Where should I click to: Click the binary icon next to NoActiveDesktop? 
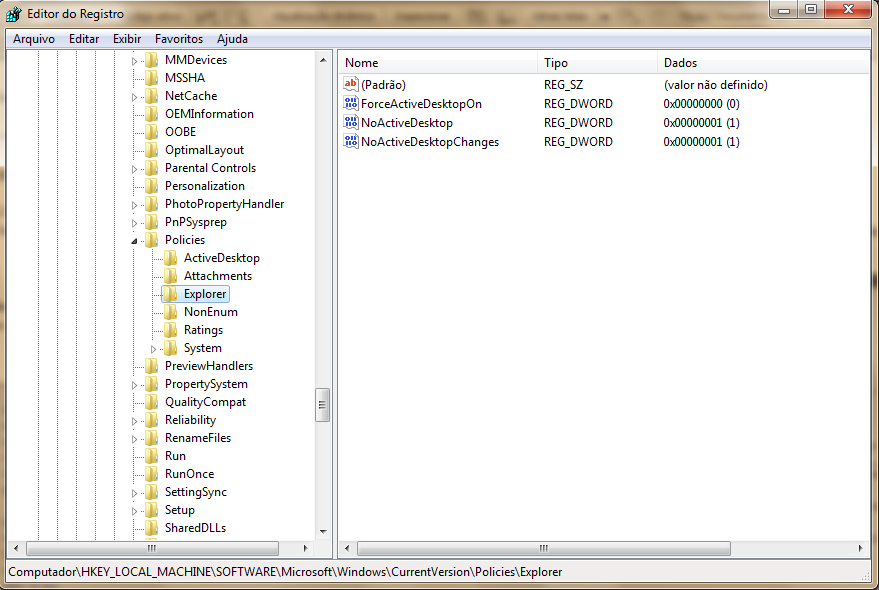pos(350,123)
